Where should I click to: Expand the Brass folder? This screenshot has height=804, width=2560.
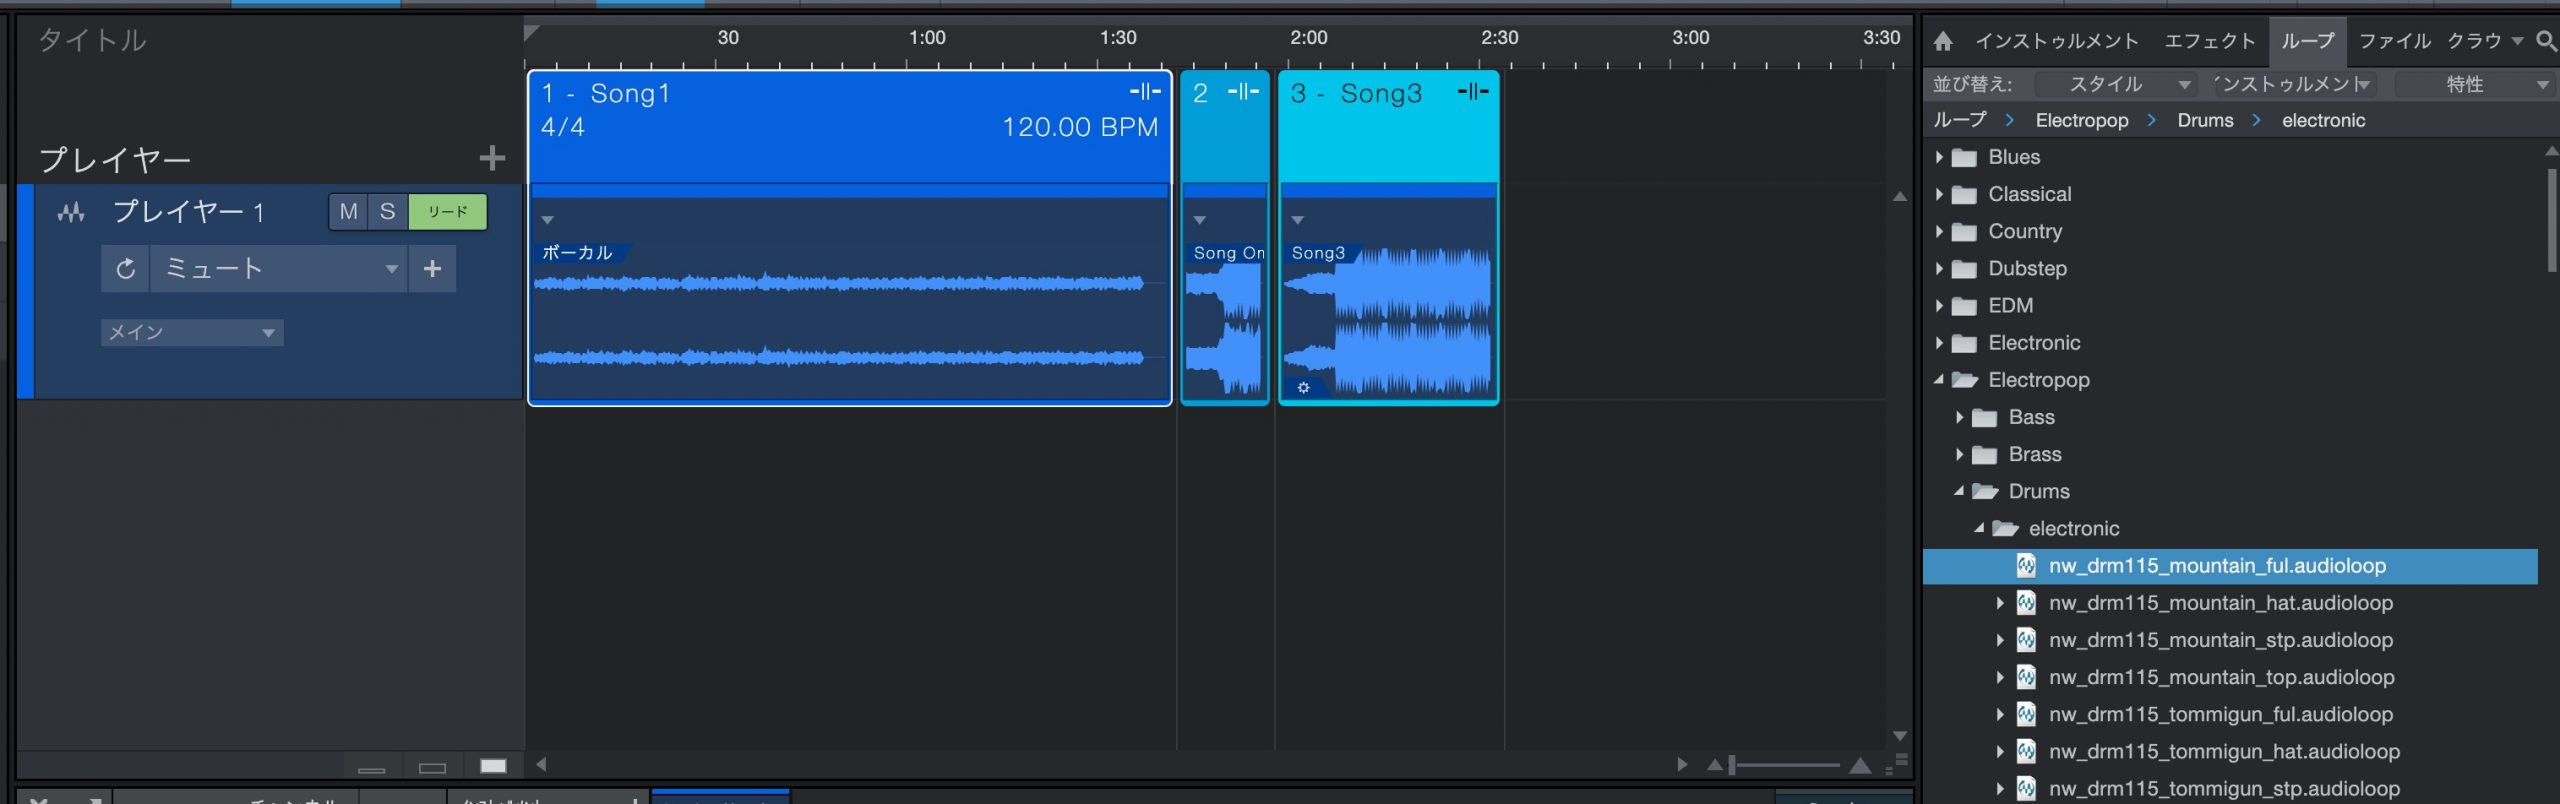tap(1959, 454)
